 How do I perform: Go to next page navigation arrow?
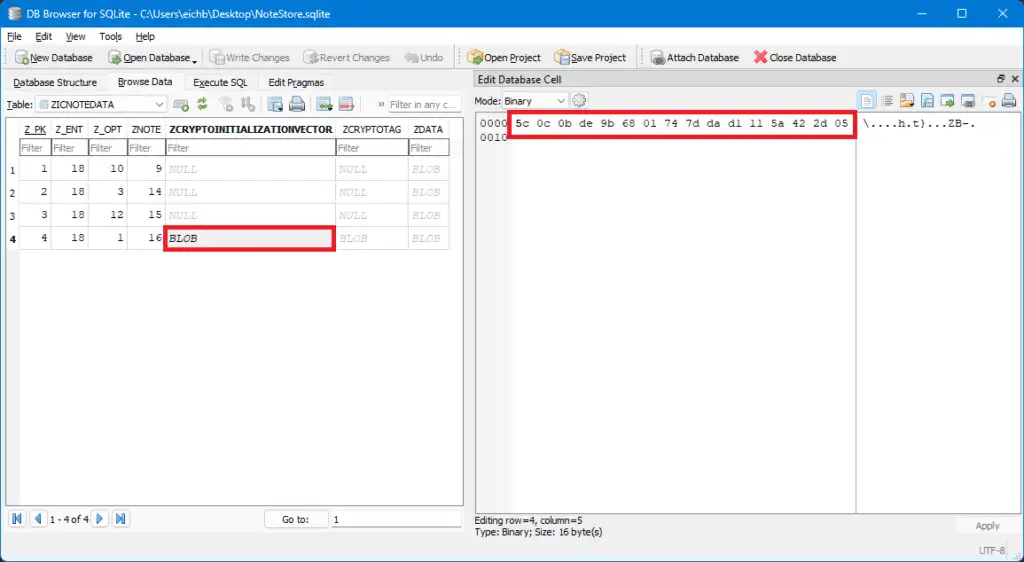click(x=99, y=519)
